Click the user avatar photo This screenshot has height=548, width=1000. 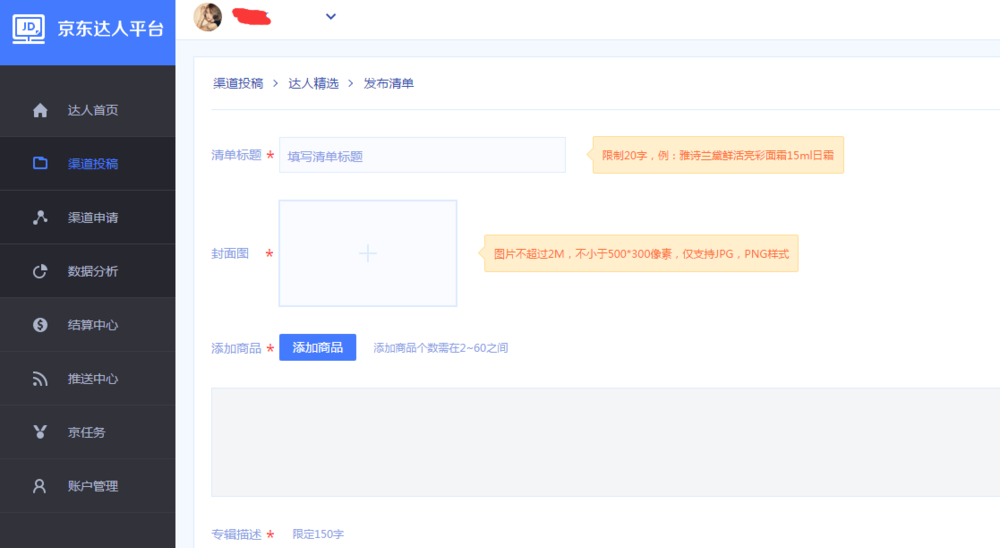[x=208, y=17]
